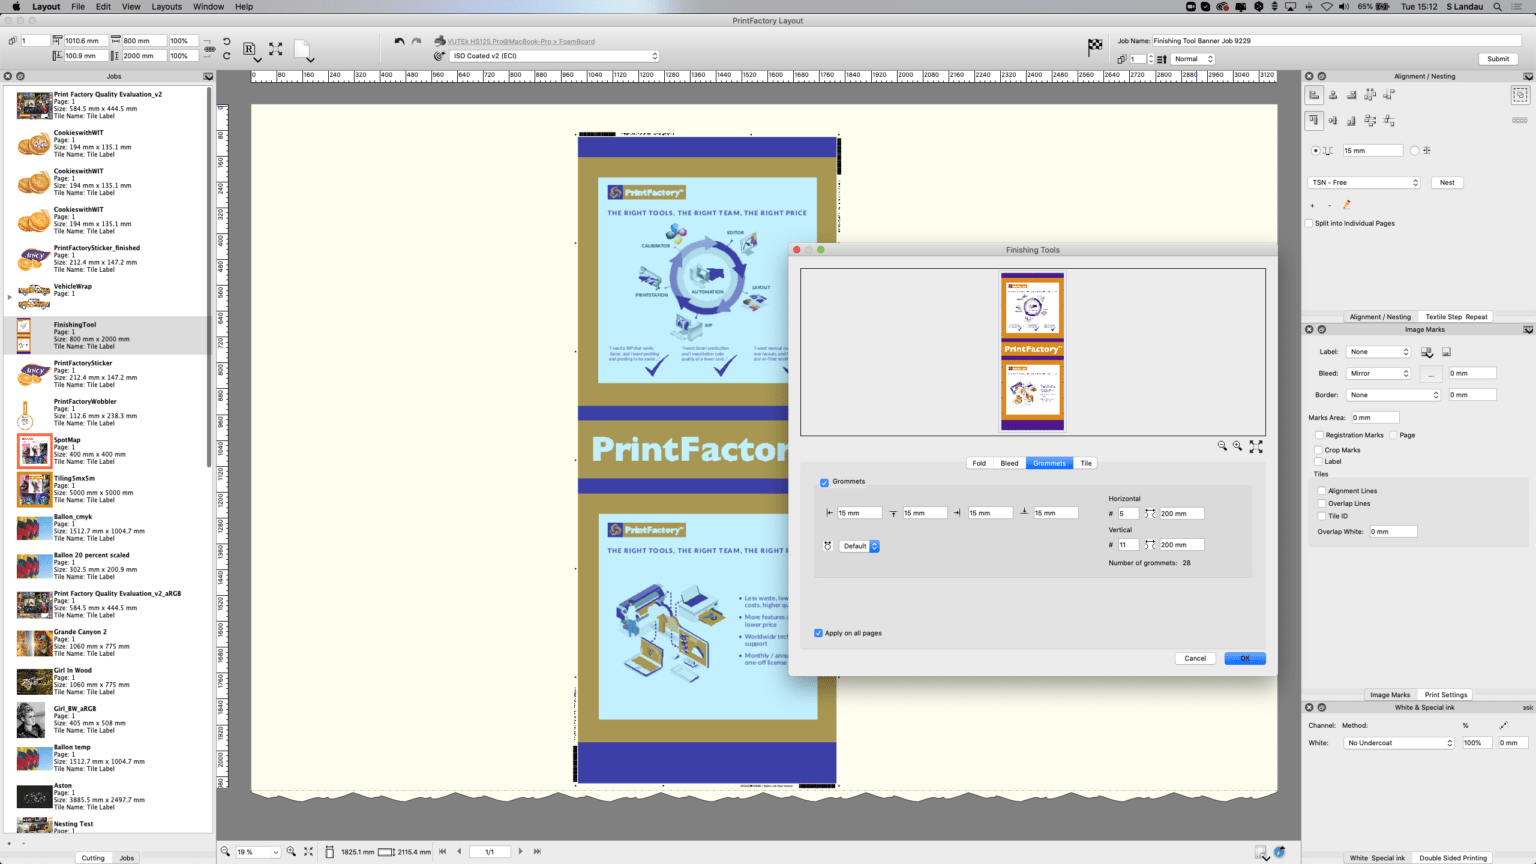Viewport: 1536px width, 864px height.
Task: Toggle Apply on all pages checkbox
Action: click(x=818, y=633)
